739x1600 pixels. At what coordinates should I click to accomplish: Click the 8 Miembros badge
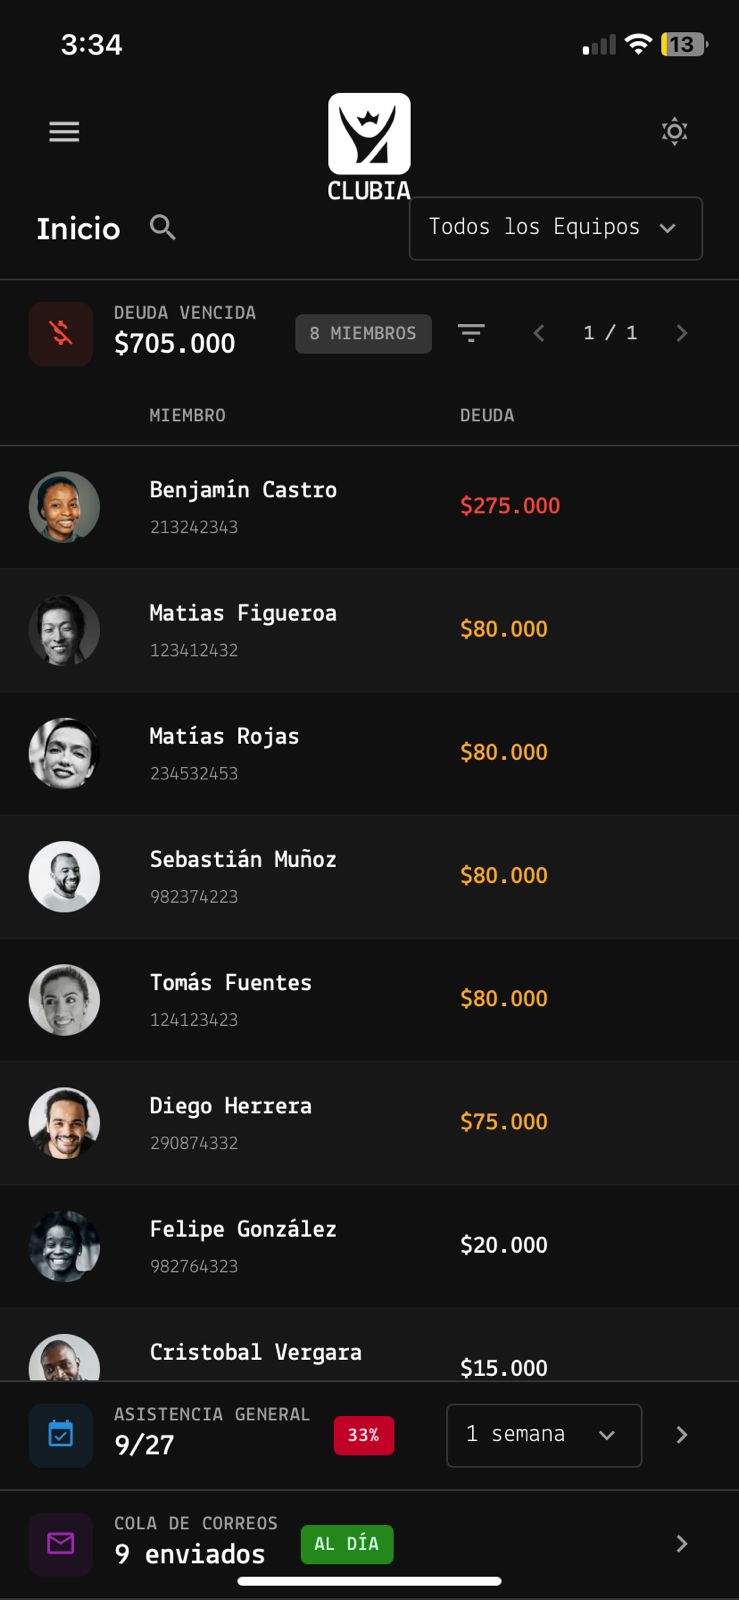[x=363, y=333]
